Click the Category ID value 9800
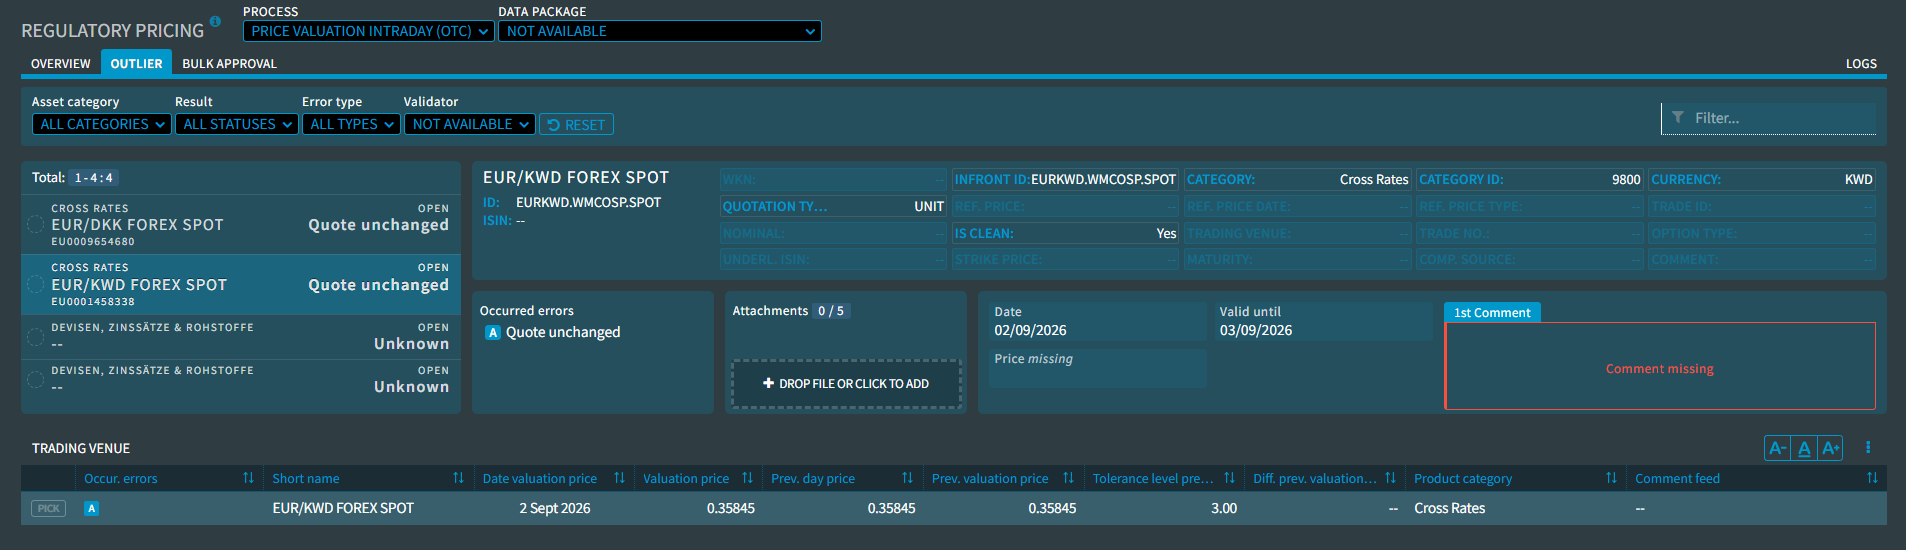Screen dimensions: 1906x550 [1626, 179]
